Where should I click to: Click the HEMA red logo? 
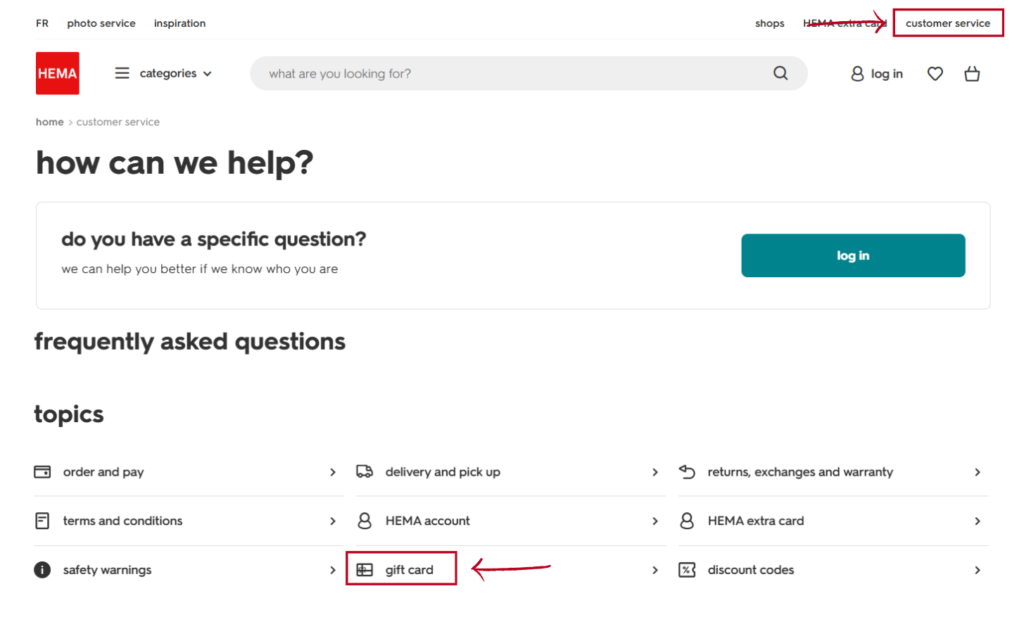[57, 73]
